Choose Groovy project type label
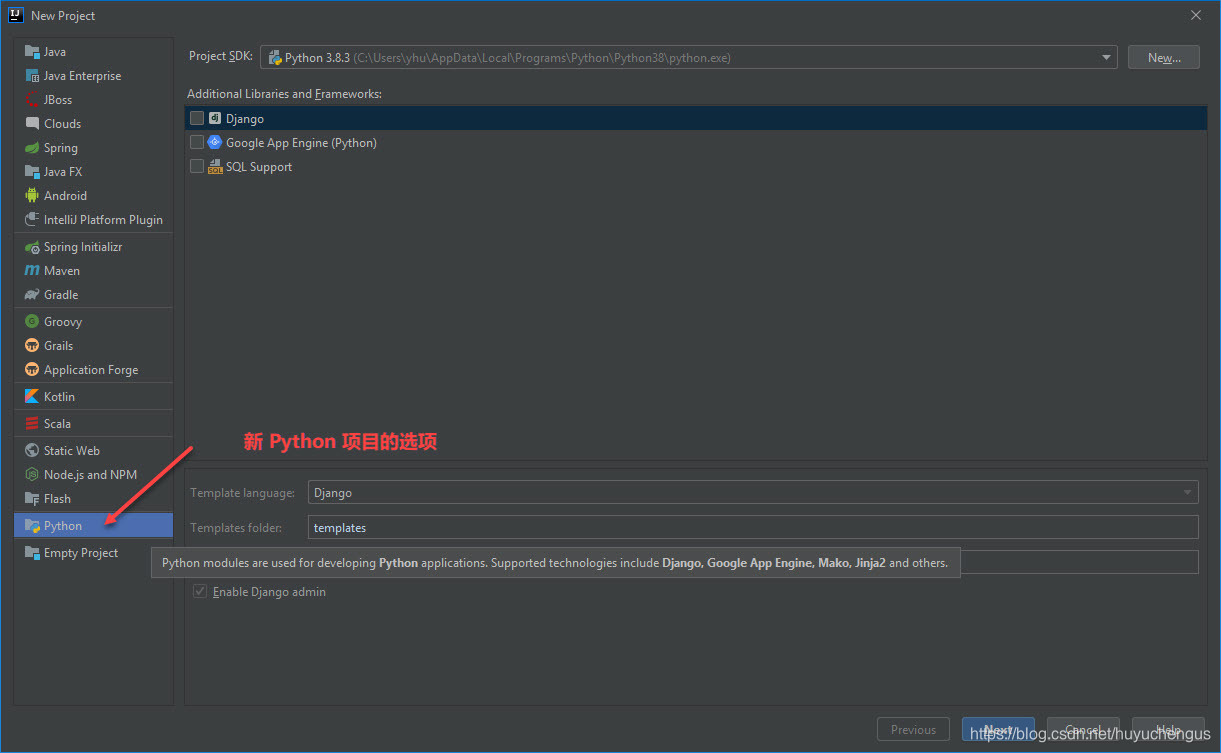This screenshot has width=1221, height=753. click(63, 322)
